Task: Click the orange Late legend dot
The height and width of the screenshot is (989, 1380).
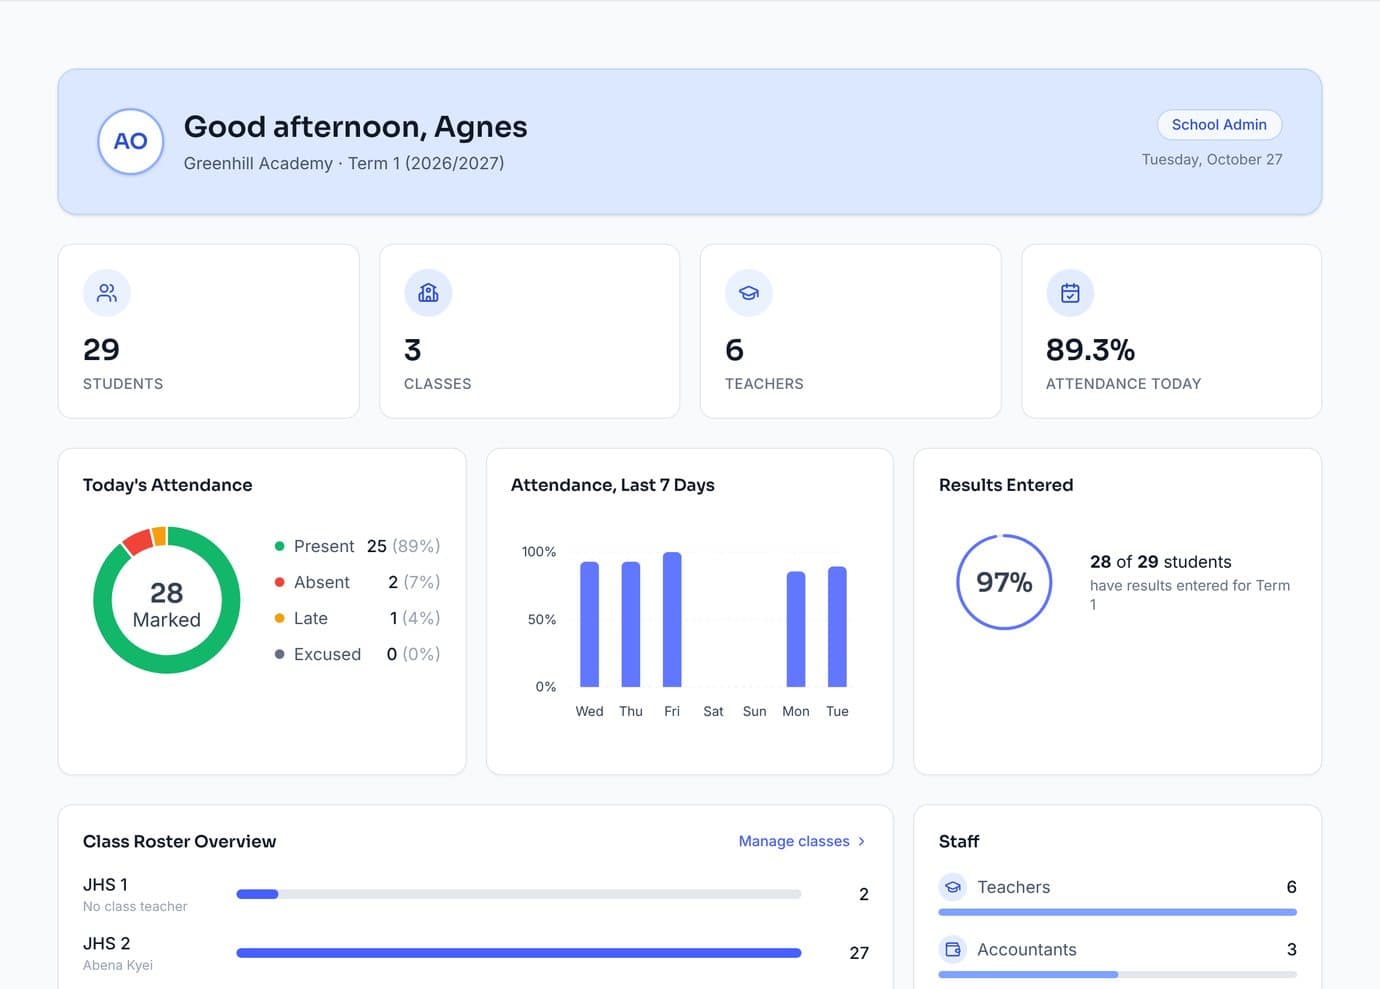Action: [280, 618]
